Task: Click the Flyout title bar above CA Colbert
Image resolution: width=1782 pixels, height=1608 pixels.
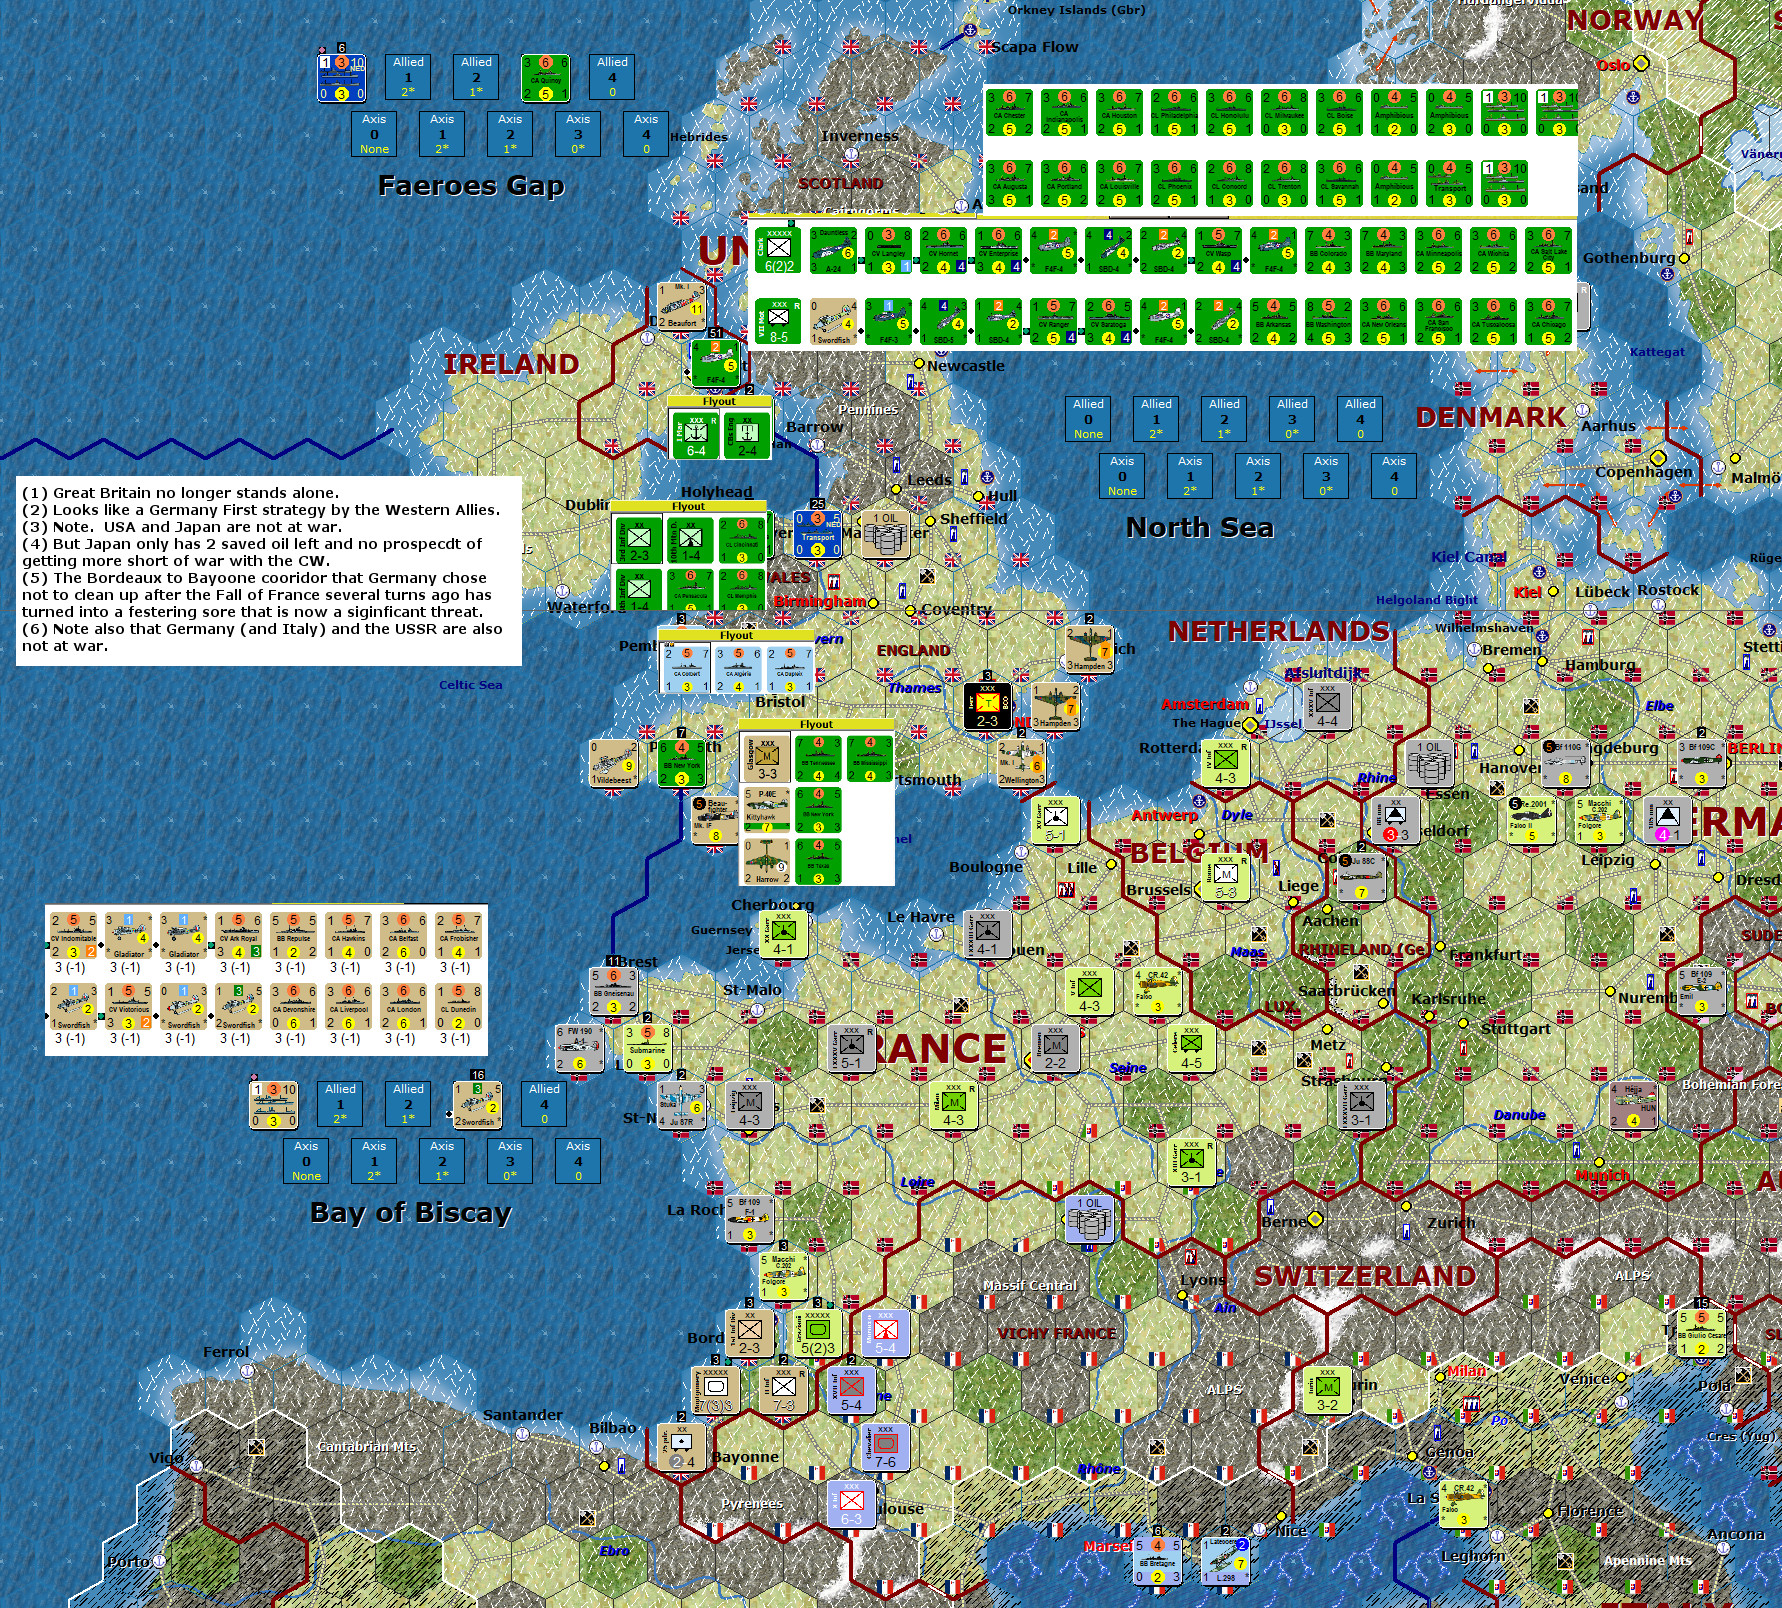Action: pos(737,635)
